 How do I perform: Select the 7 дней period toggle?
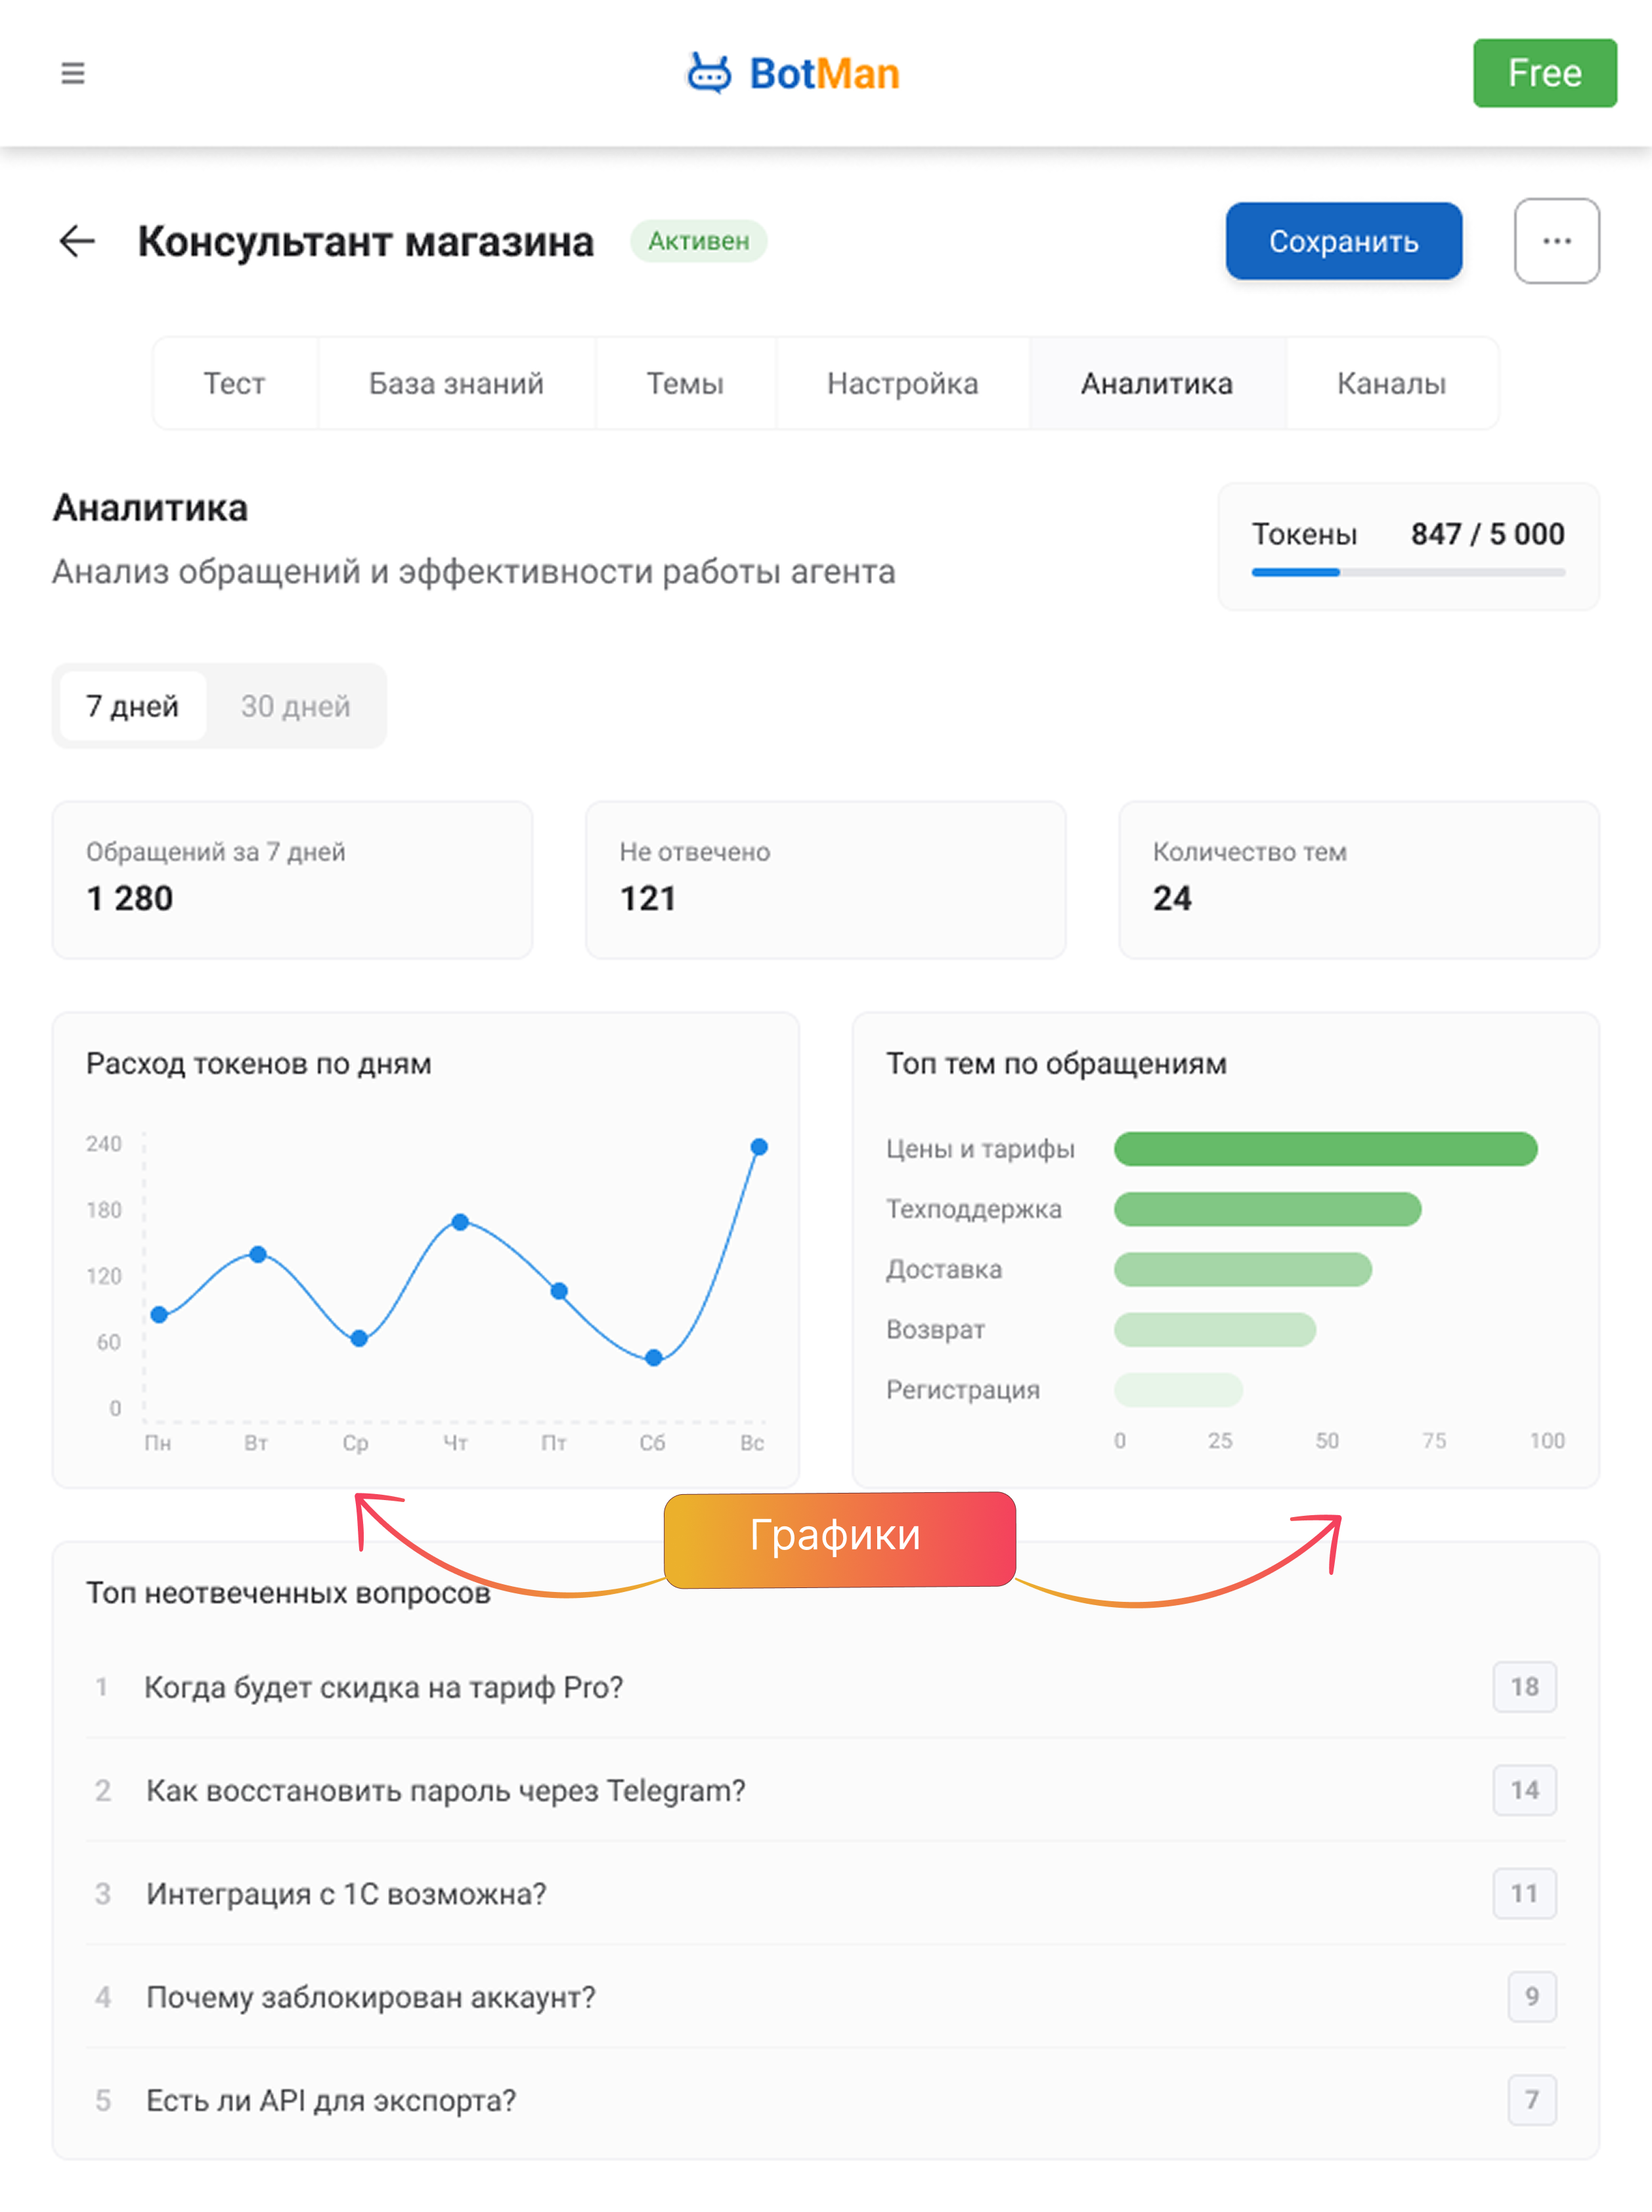133,706
